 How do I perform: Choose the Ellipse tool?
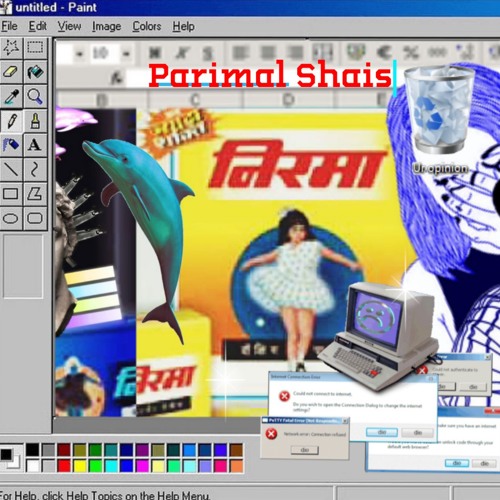point(11,218)
